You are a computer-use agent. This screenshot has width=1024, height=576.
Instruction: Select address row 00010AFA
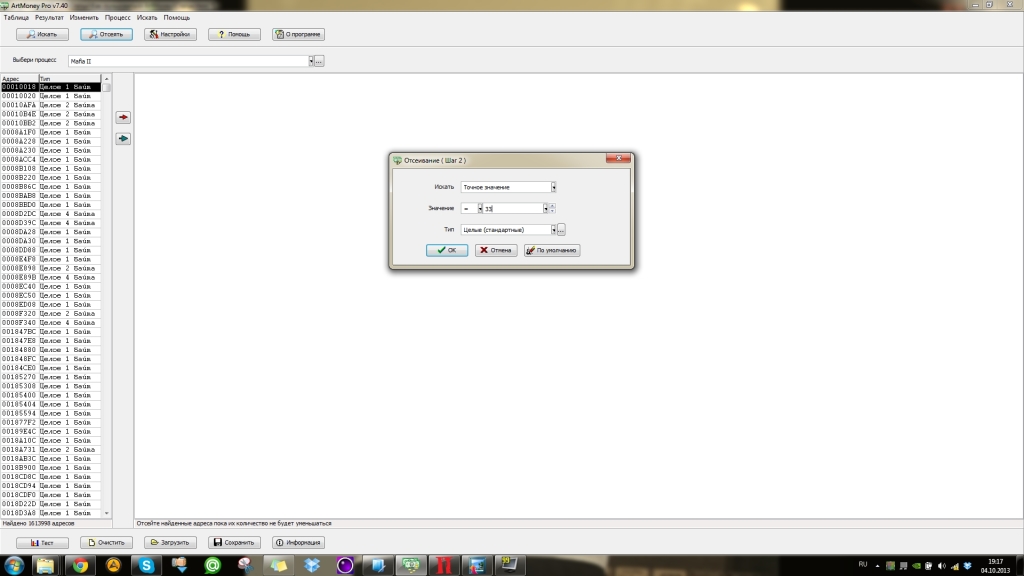pos(51,105)
